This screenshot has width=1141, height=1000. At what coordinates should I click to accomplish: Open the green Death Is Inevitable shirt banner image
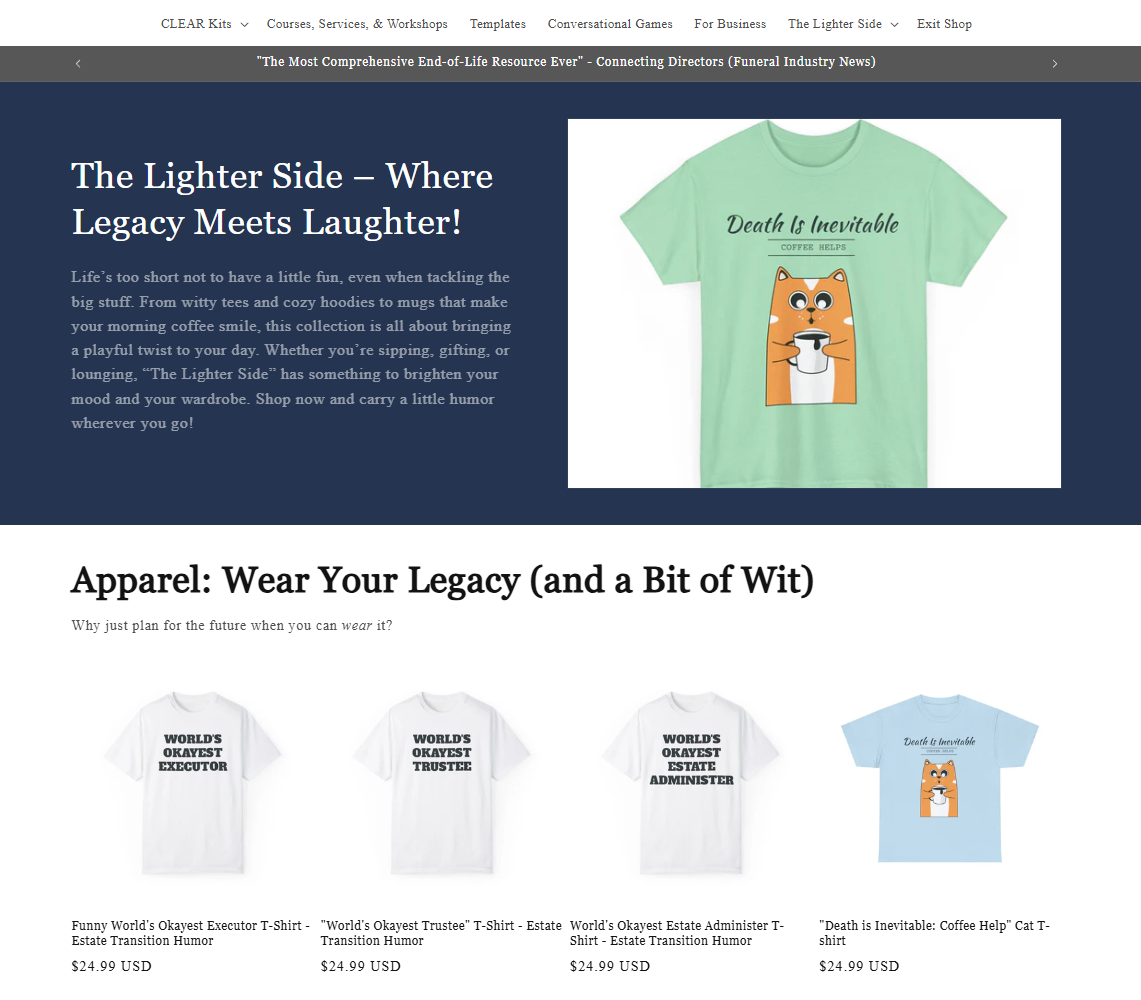click(x=814, y=303)
